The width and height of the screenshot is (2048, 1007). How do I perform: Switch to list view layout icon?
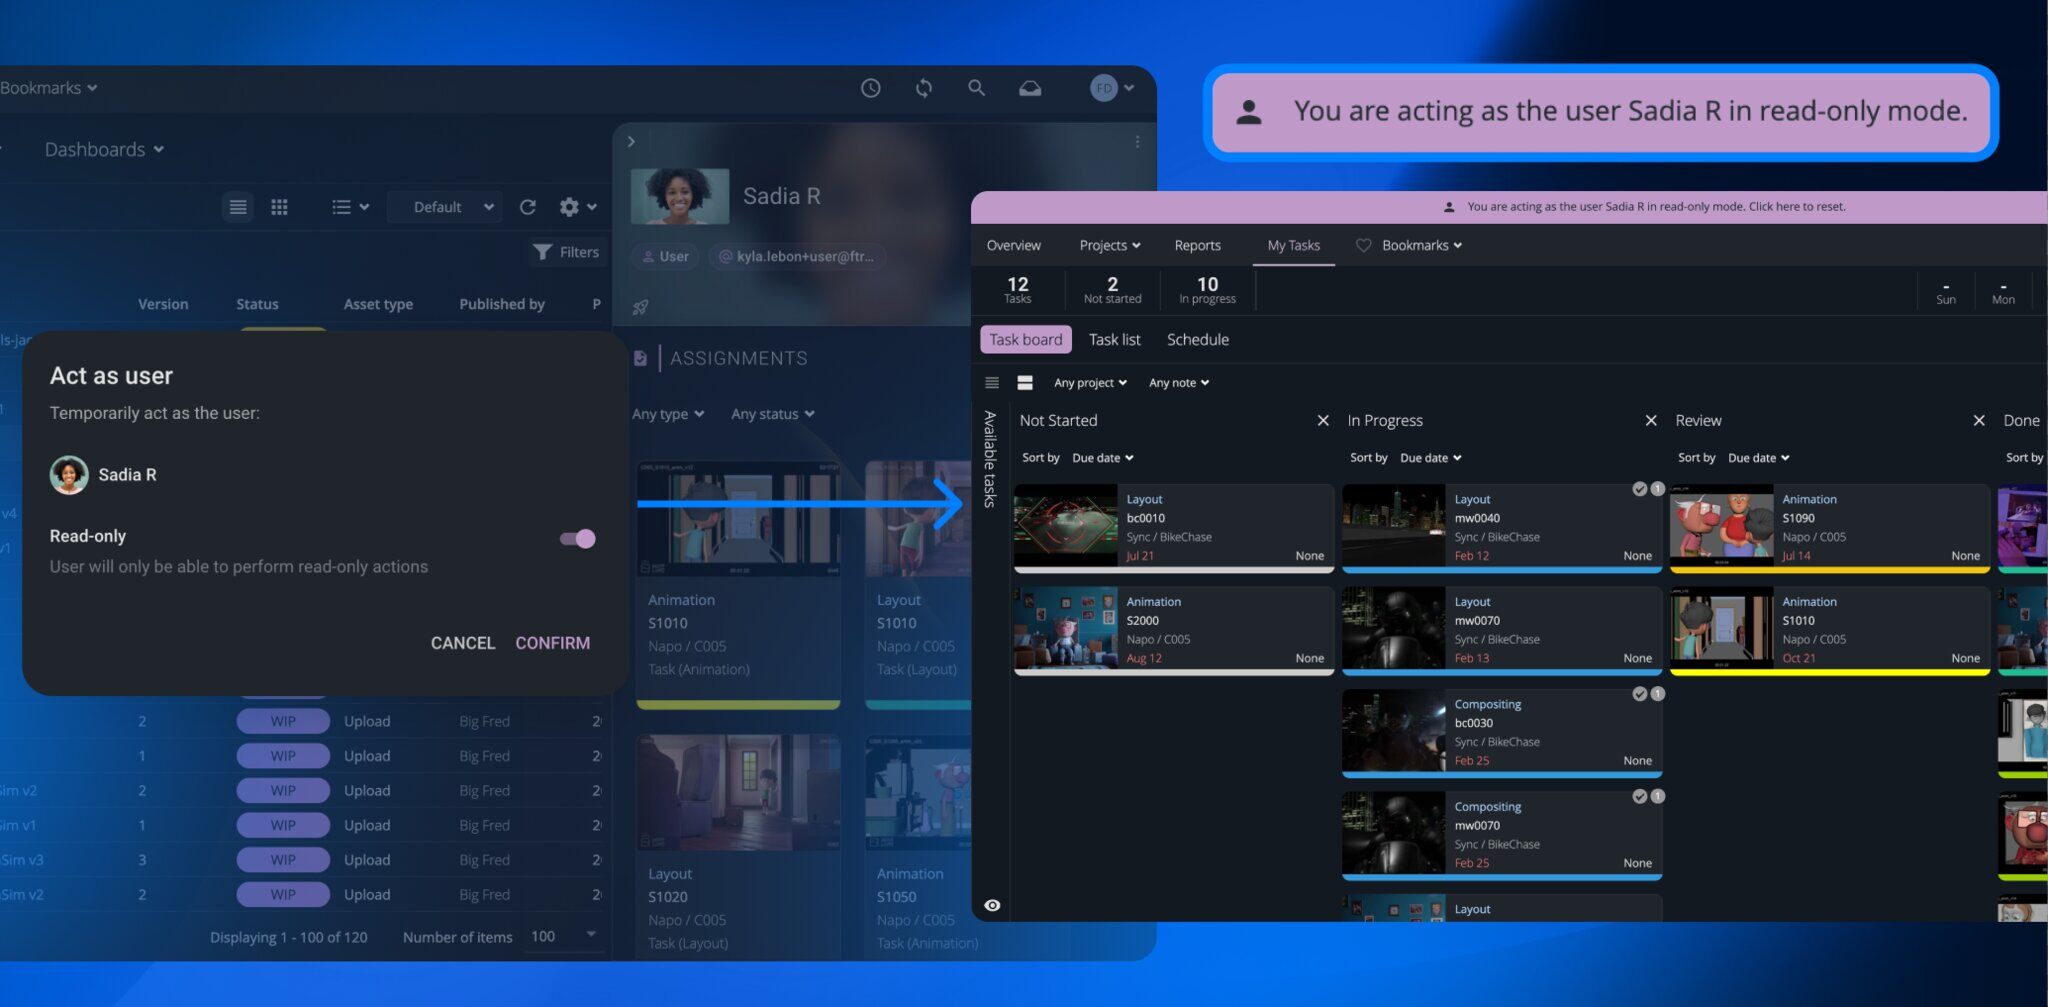(x=238, y=207)
